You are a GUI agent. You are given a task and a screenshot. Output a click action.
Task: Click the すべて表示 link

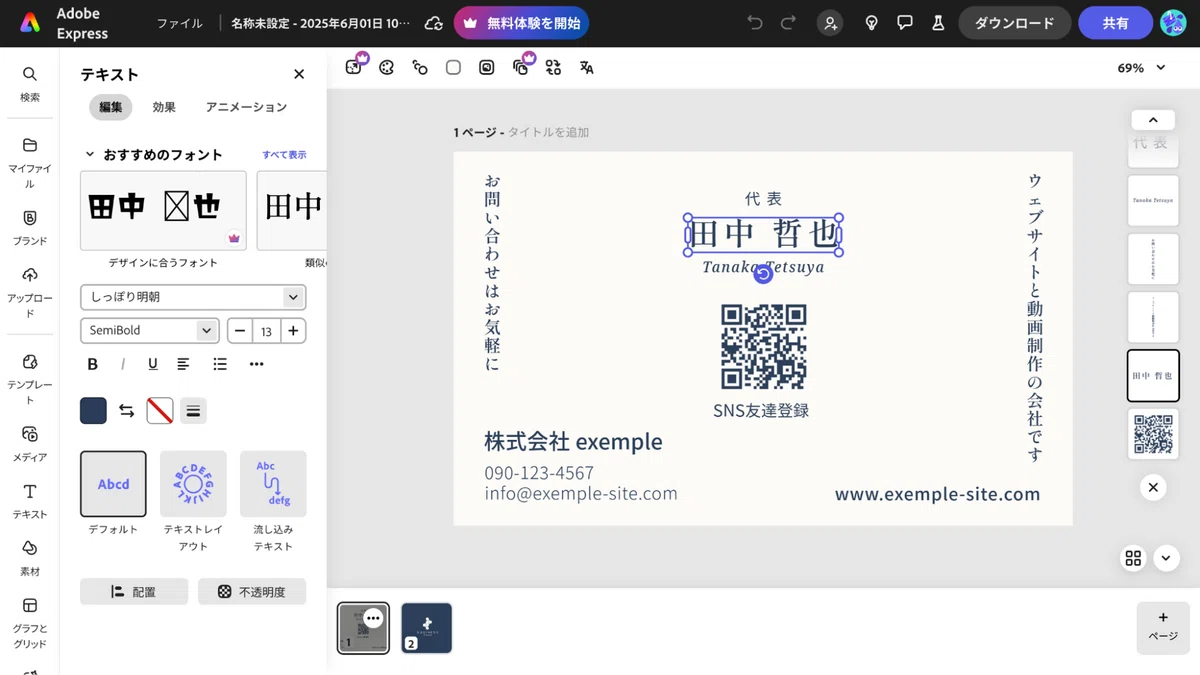click(284, 155)
